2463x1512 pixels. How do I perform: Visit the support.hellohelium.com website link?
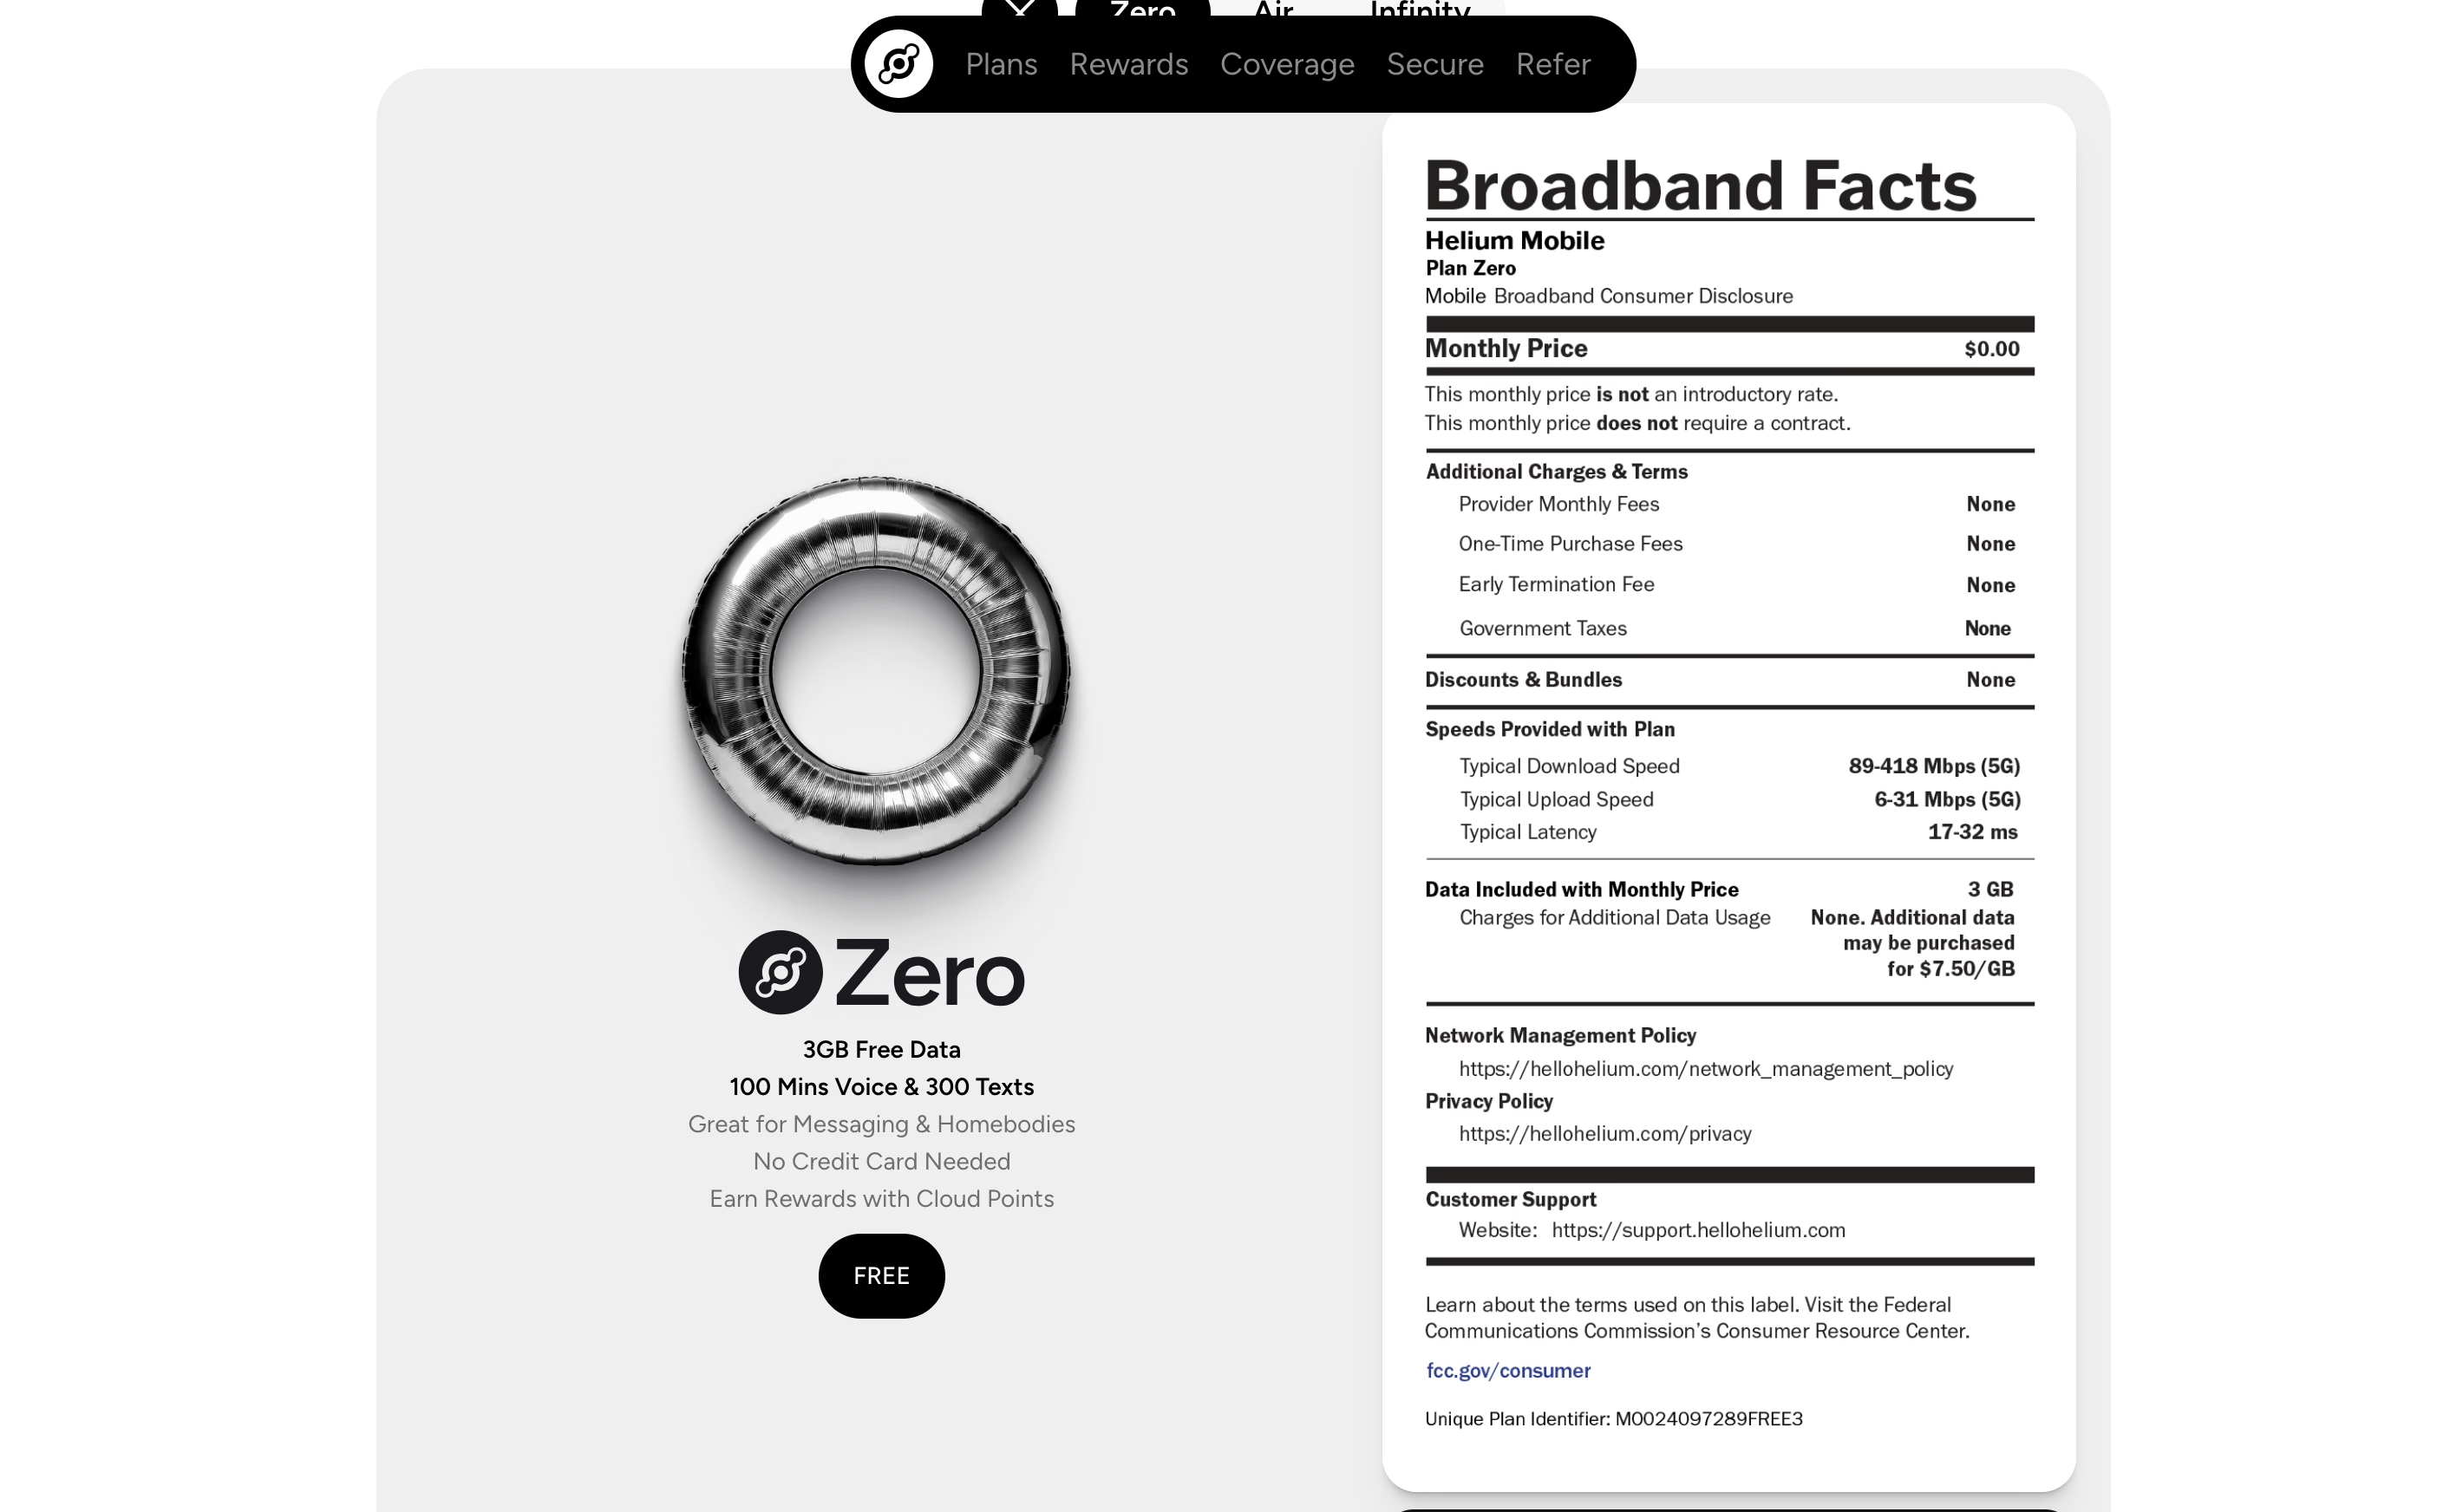coord(1698,1230)
